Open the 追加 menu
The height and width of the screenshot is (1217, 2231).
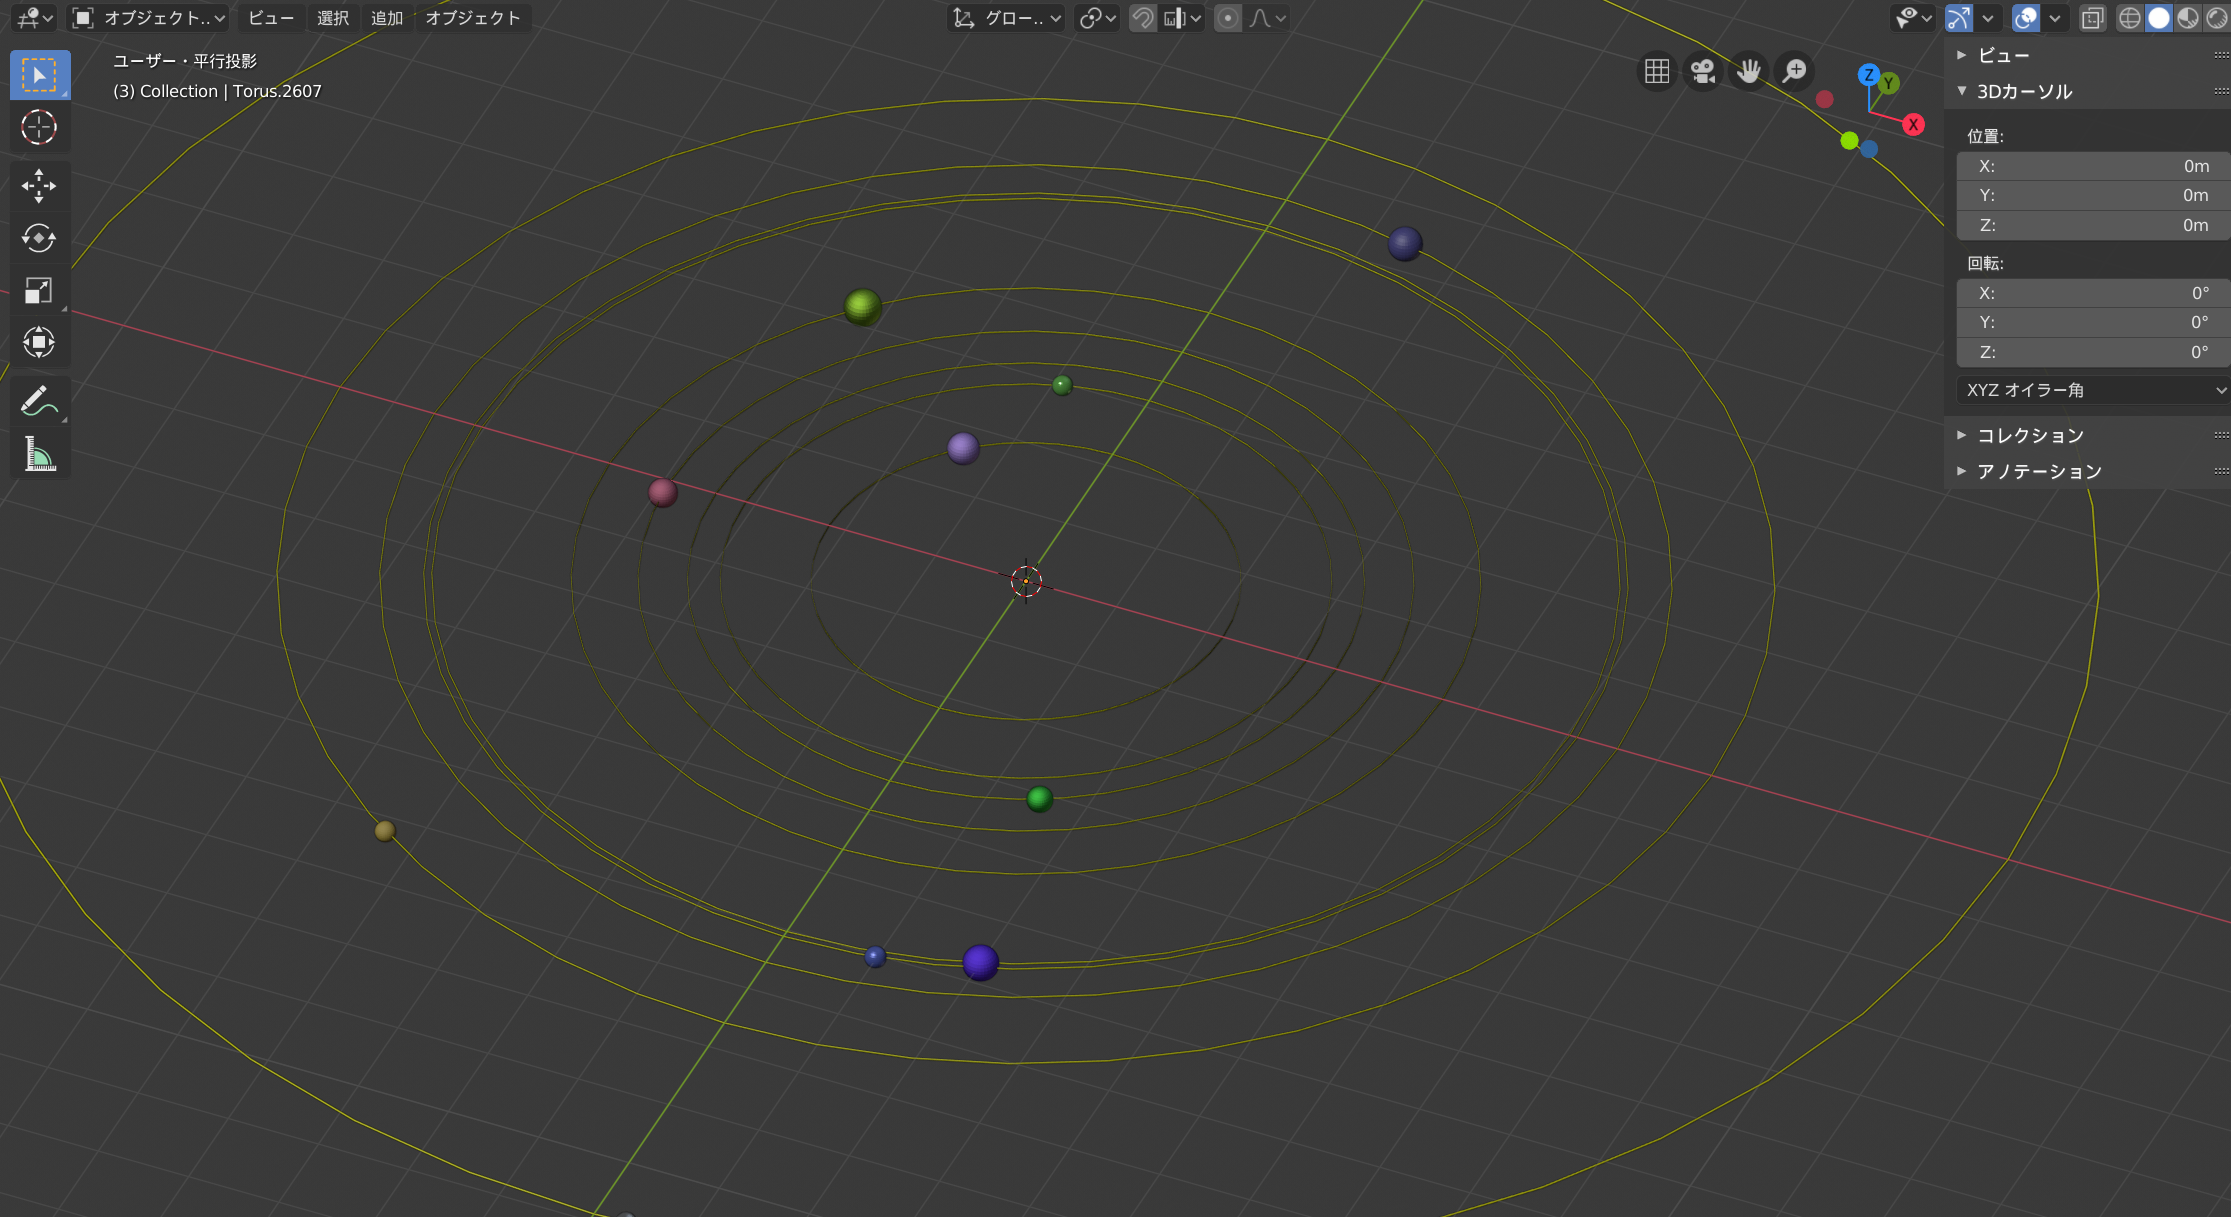(387, 18)
